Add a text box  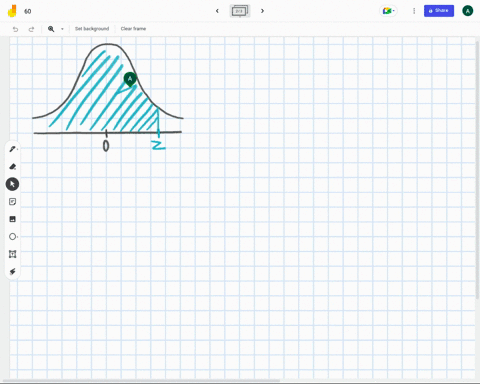click(13, 254)
